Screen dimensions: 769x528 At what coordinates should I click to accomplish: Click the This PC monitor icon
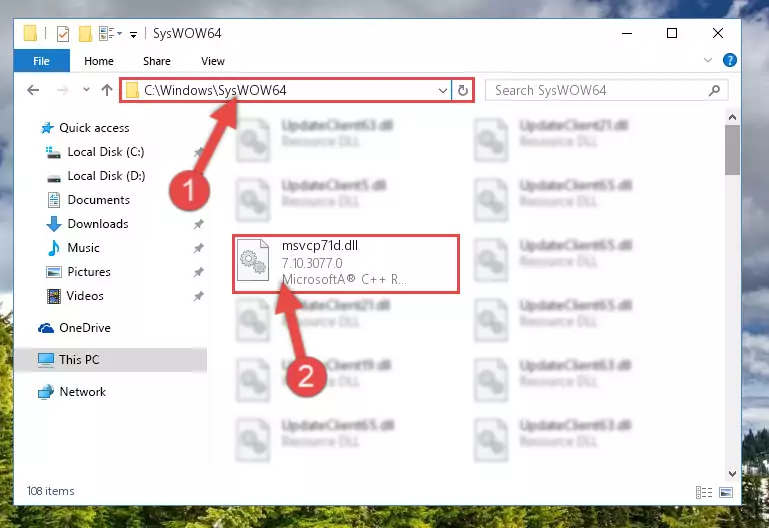tap(46, 360)
